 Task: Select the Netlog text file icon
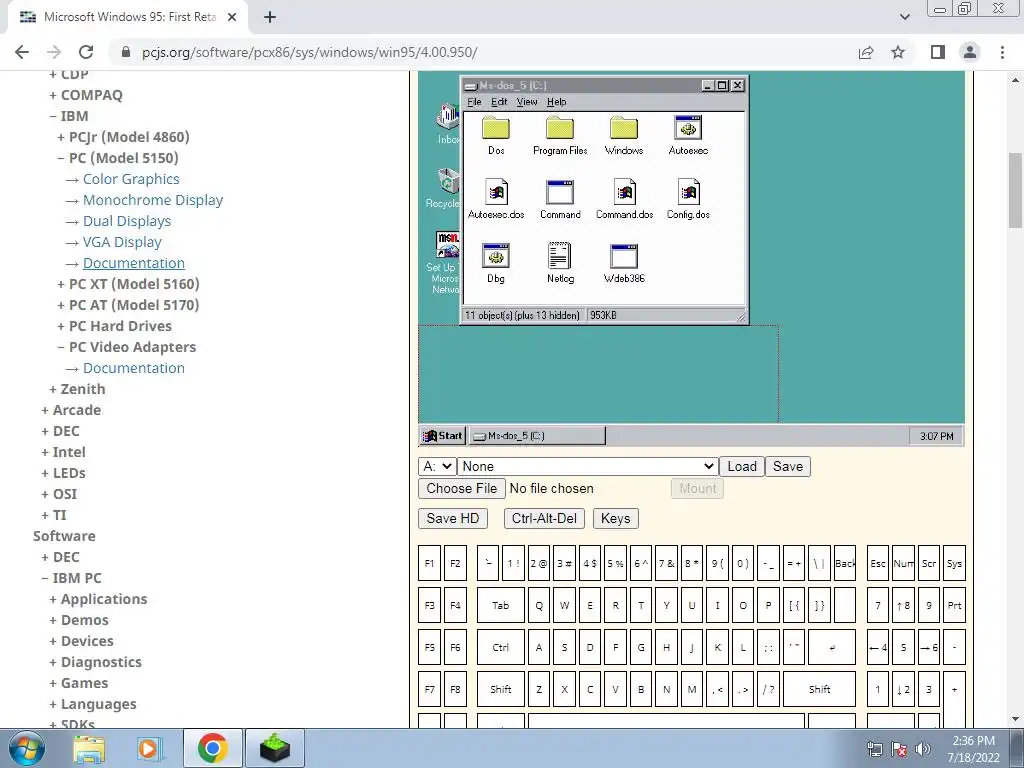pos(560,255)
